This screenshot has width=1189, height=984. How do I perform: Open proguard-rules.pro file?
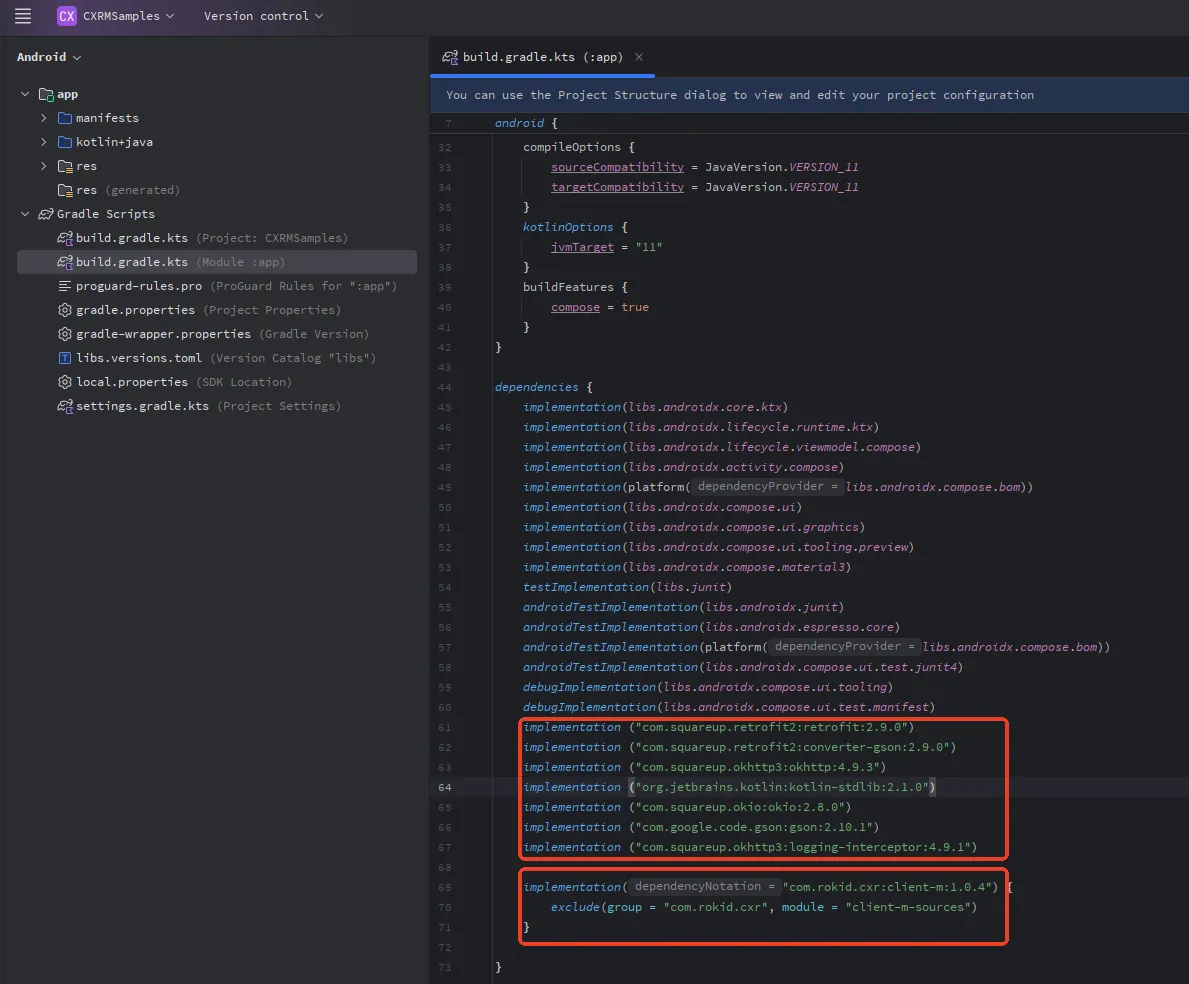236,286
